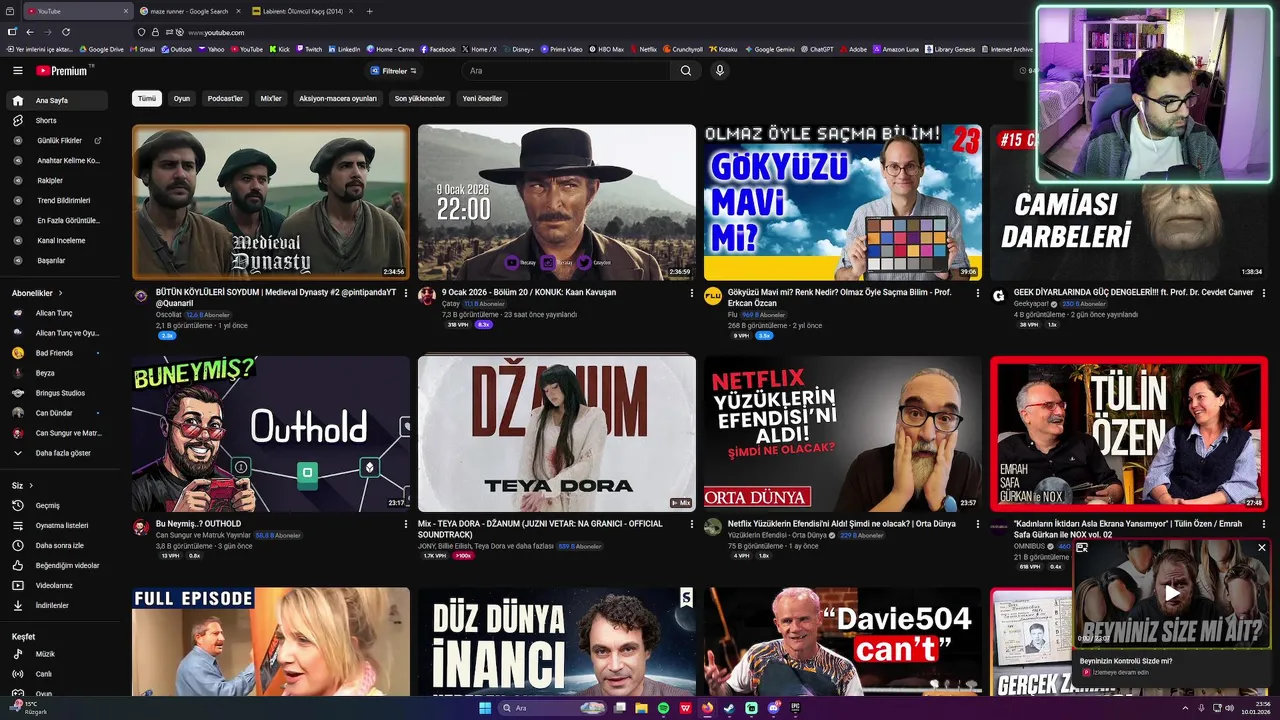
Task: Open Spotify from the Windows taskbar
Action: (x=664, y=708)
